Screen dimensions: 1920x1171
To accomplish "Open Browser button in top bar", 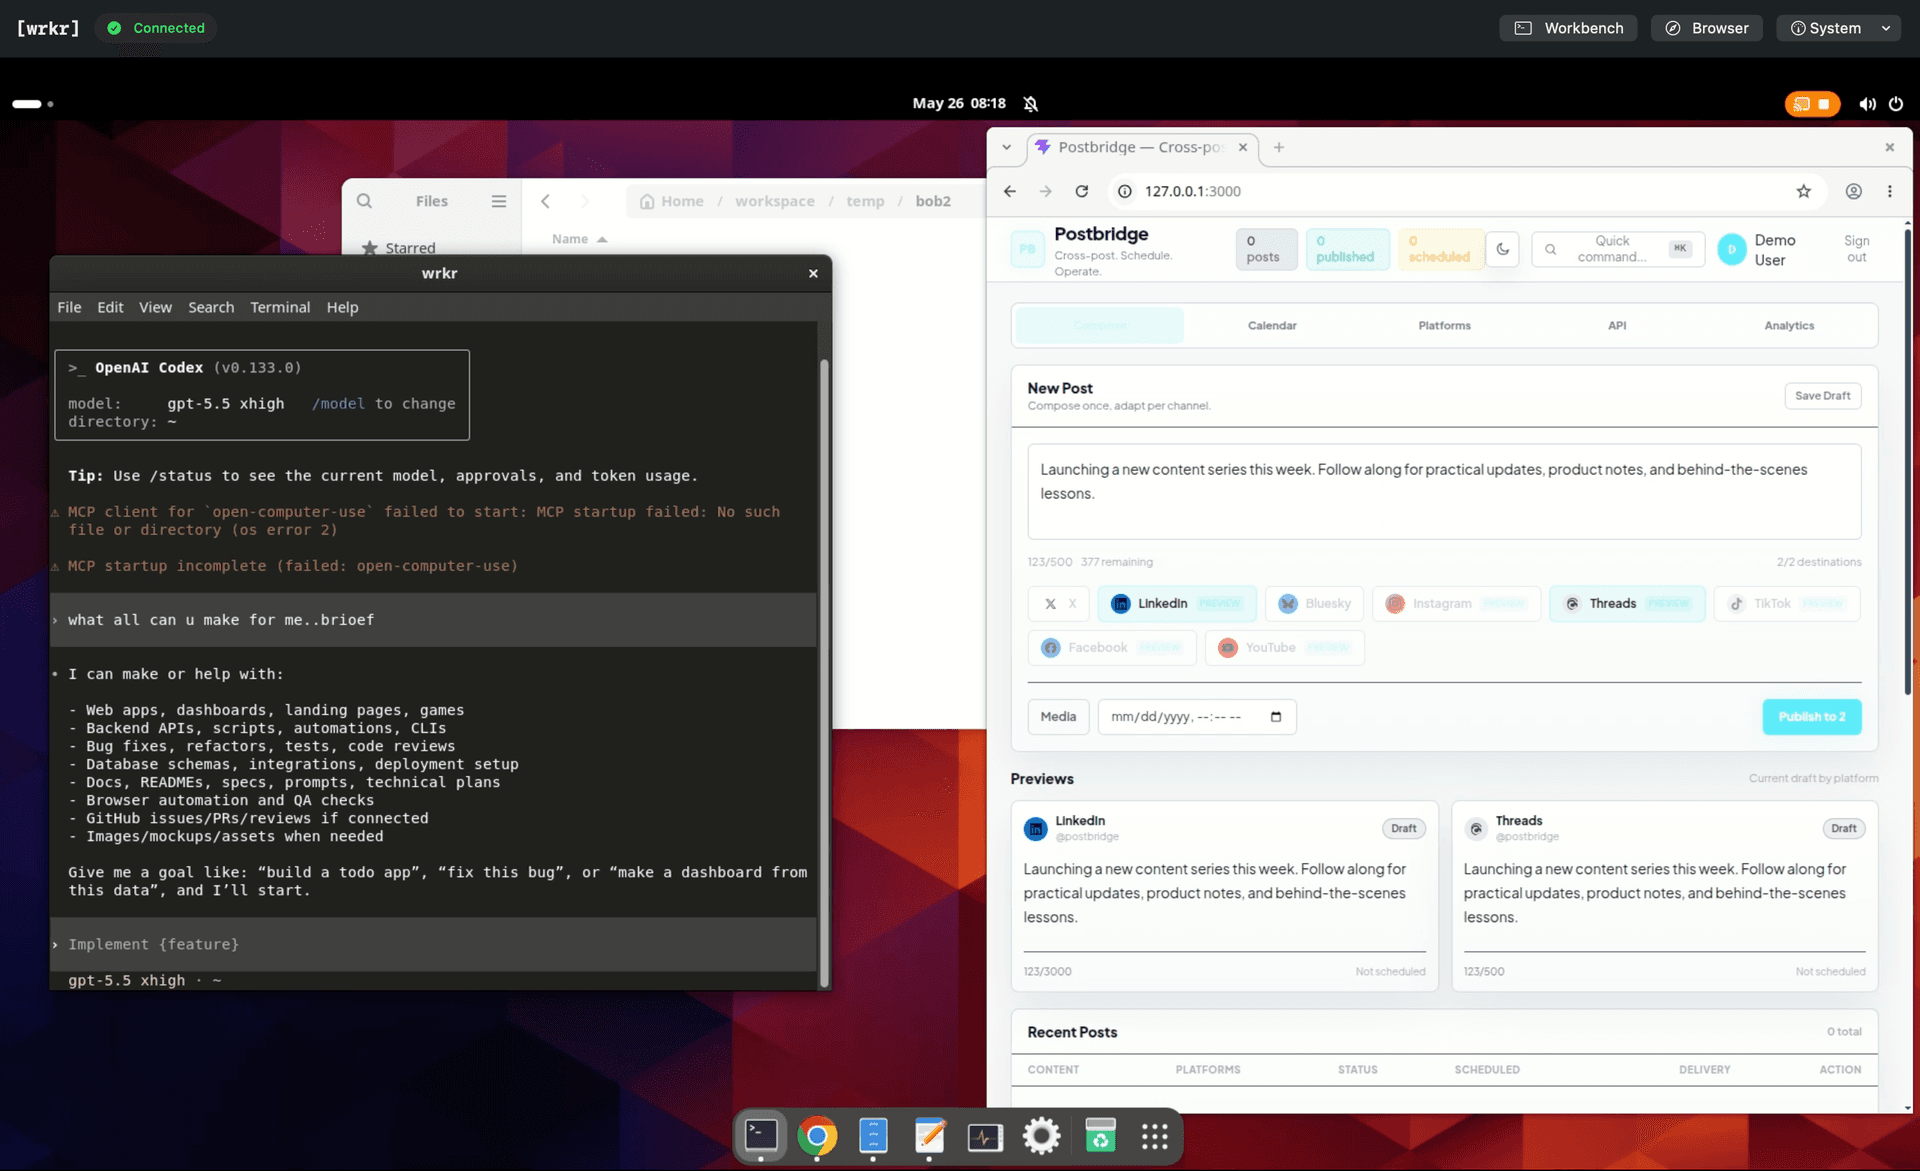I will click(x=1706, y=28).
